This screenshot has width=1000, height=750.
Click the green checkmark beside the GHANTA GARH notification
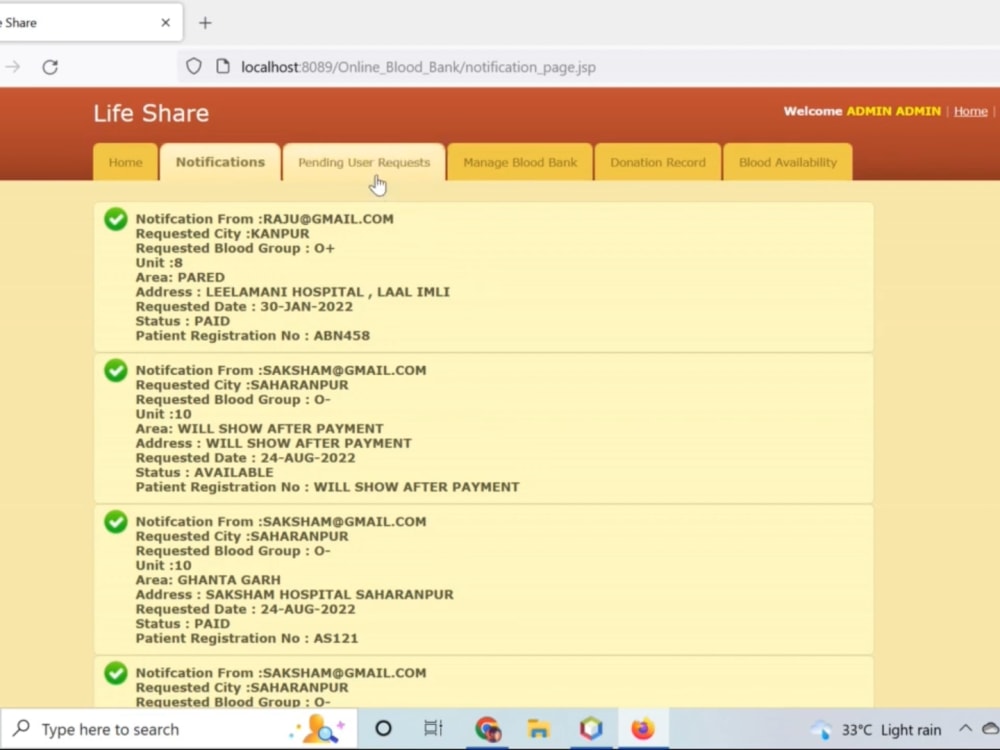115,521
